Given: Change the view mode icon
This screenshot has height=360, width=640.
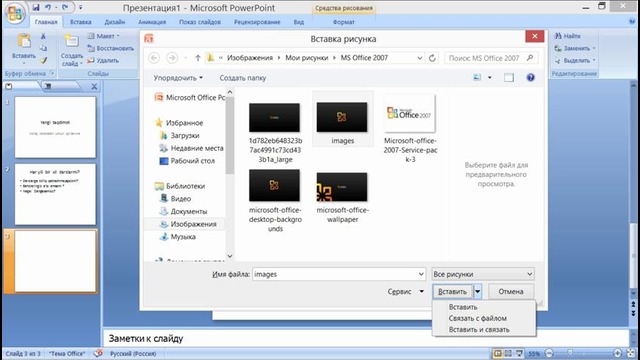Looking at the screenshot, I should pyautogui.click(x=477, y=78).
